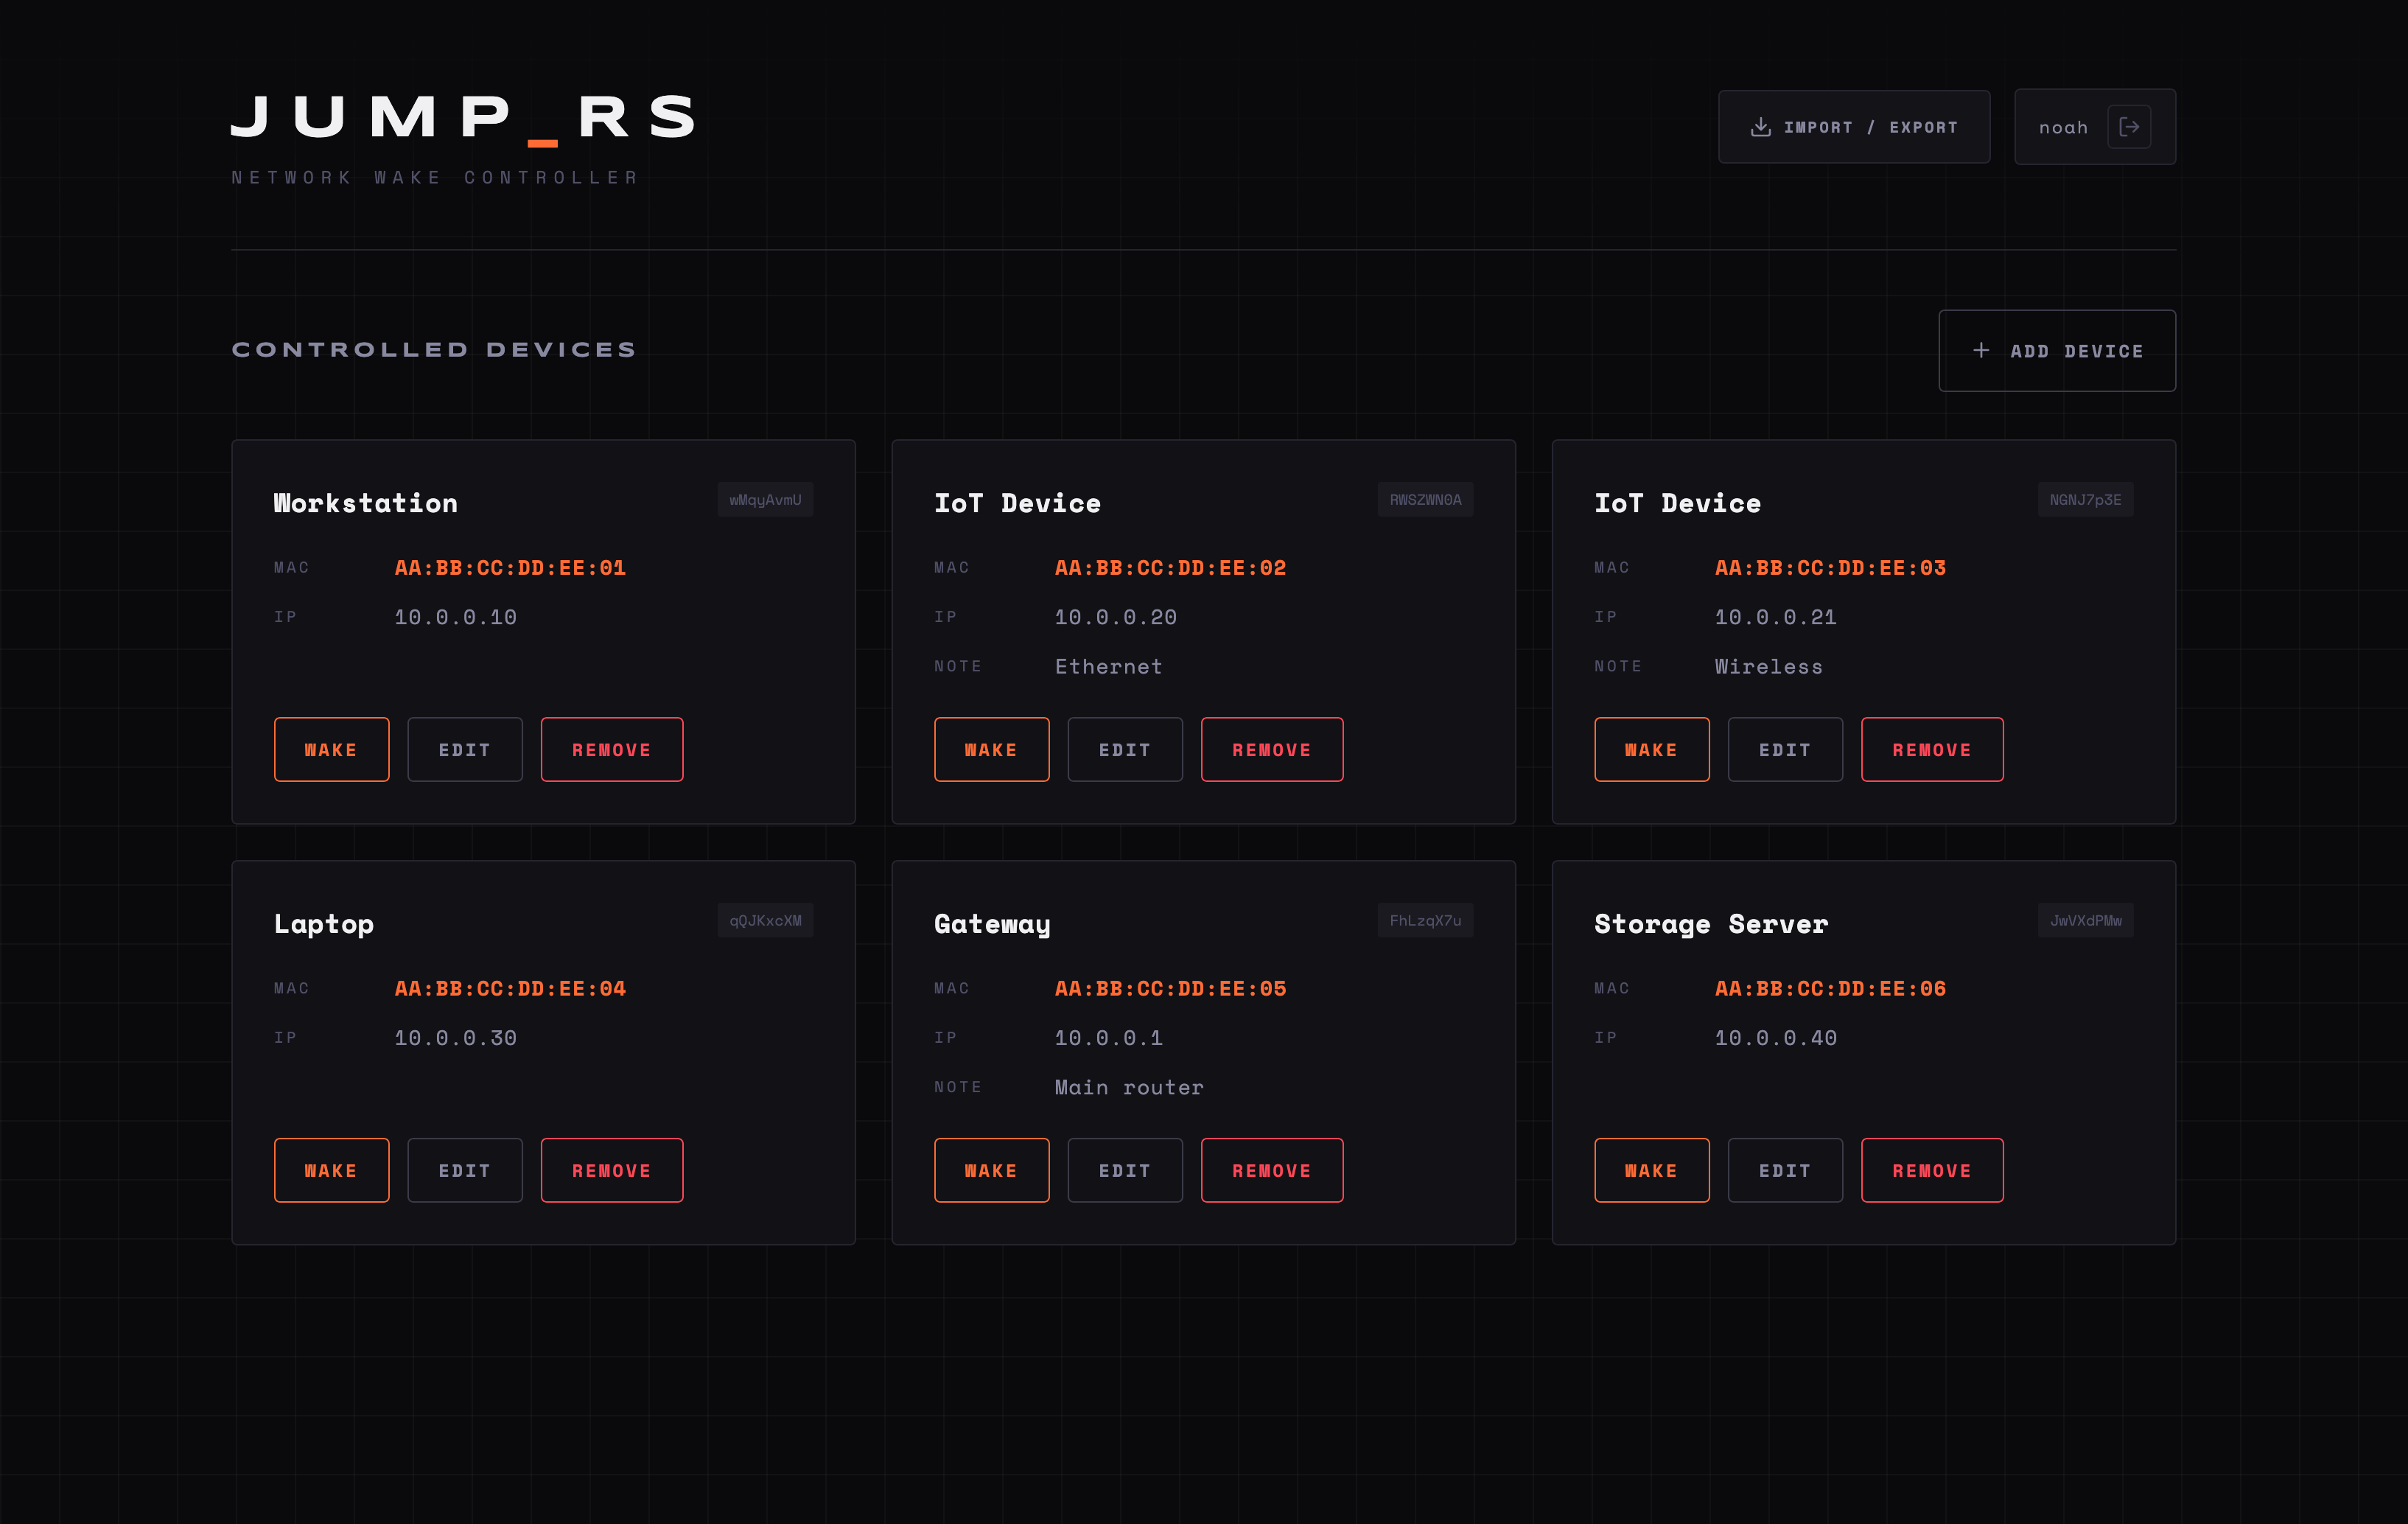Remove the Gateway device
The width and height of the screenshot is (2408, 1524).
point(1272,1170)
